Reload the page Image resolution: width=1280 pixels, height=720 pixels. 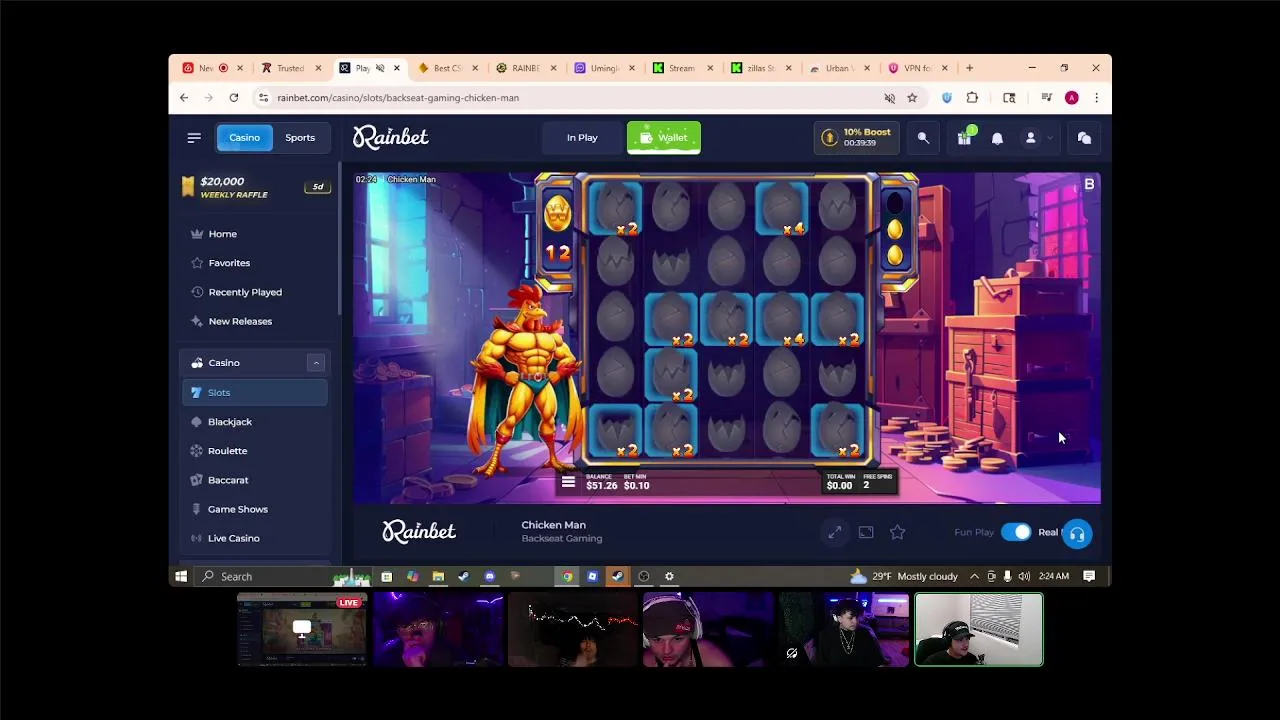(x=233, y=98)
